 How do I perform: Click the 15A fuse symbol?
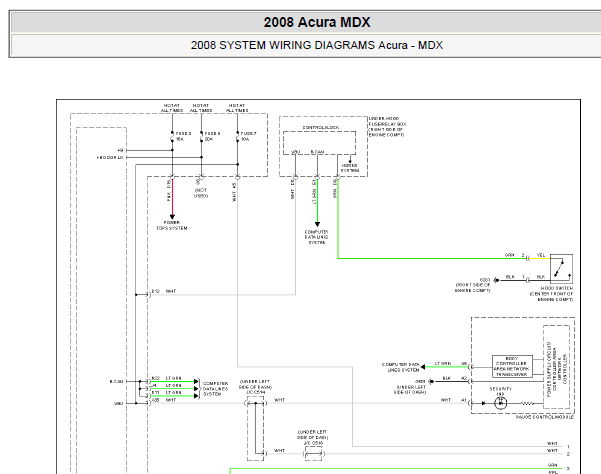tap(172, 136)
